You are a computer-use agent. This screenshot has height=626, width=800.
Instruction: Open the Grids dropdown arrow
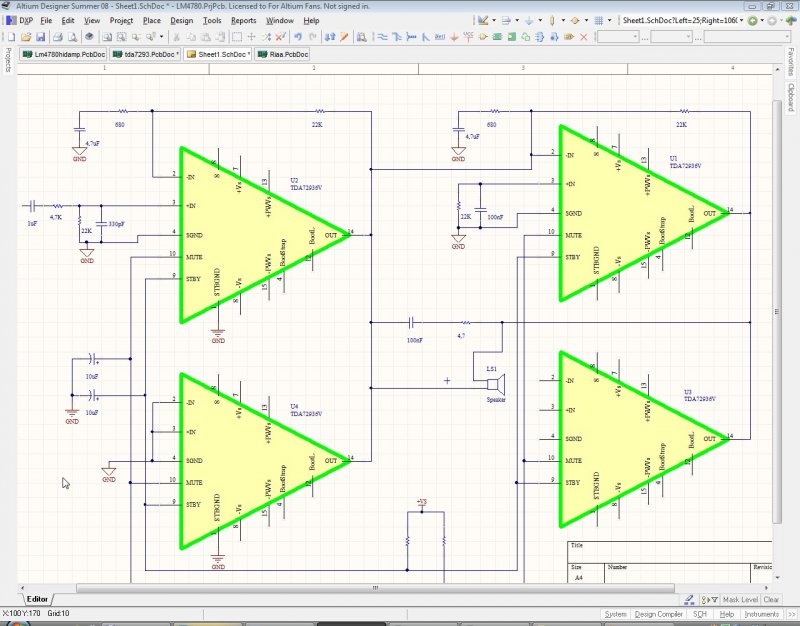coord(609,20)
